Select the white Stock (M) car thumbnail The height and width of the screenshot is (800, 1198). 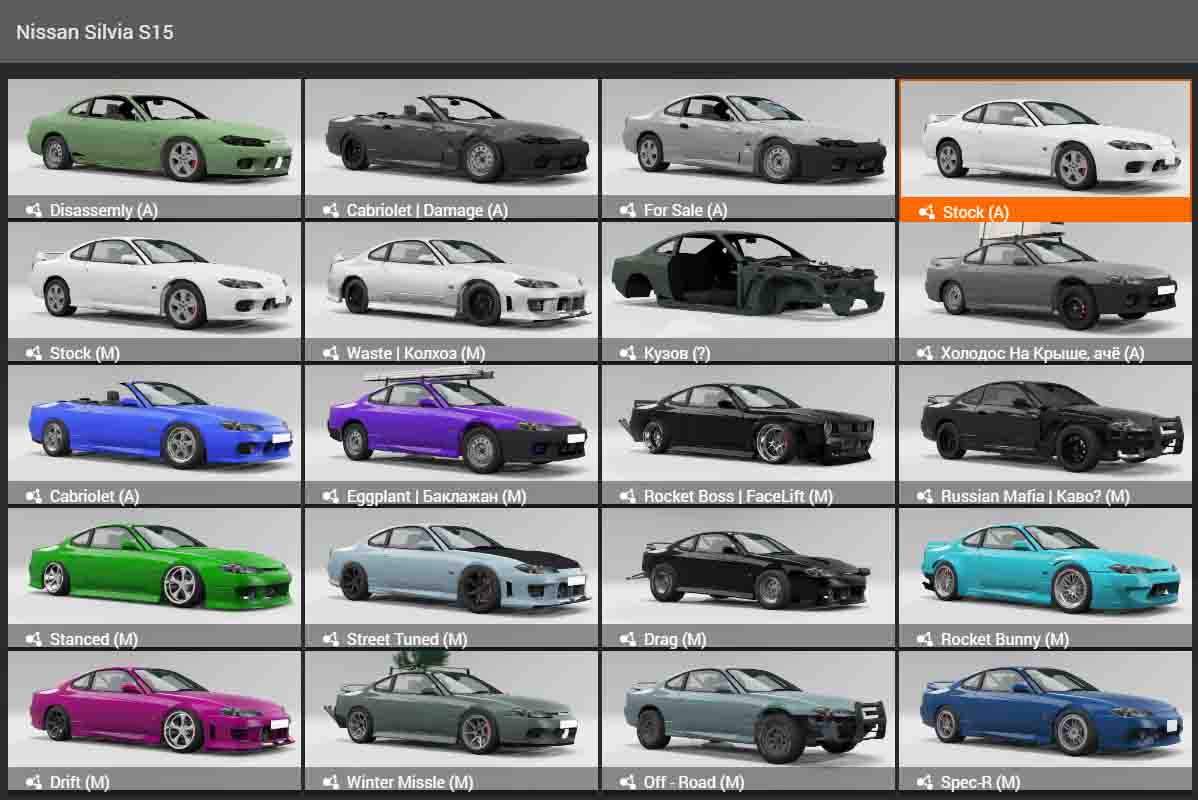click(x=154, y=281)
